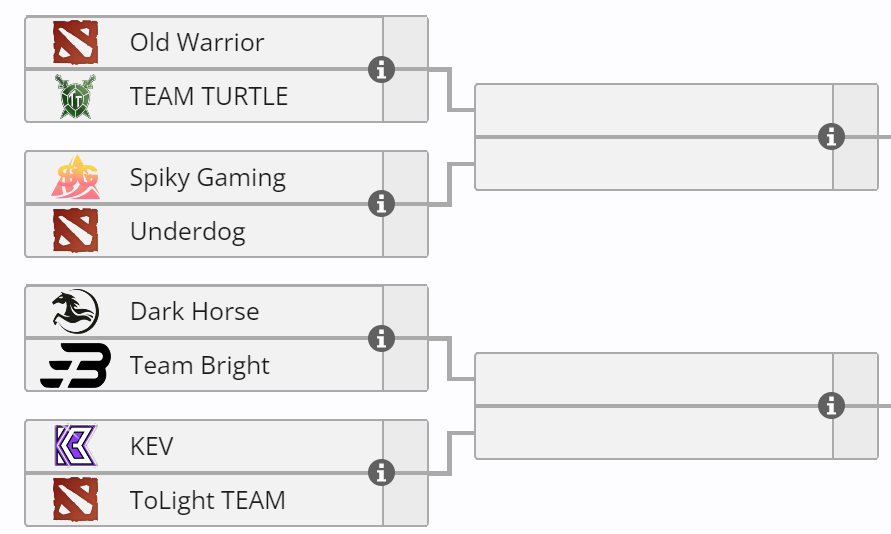The height and width of the screenshot is (534, 891).
Task: Click the Team Bright team name
Action: [x=200, y=366]
